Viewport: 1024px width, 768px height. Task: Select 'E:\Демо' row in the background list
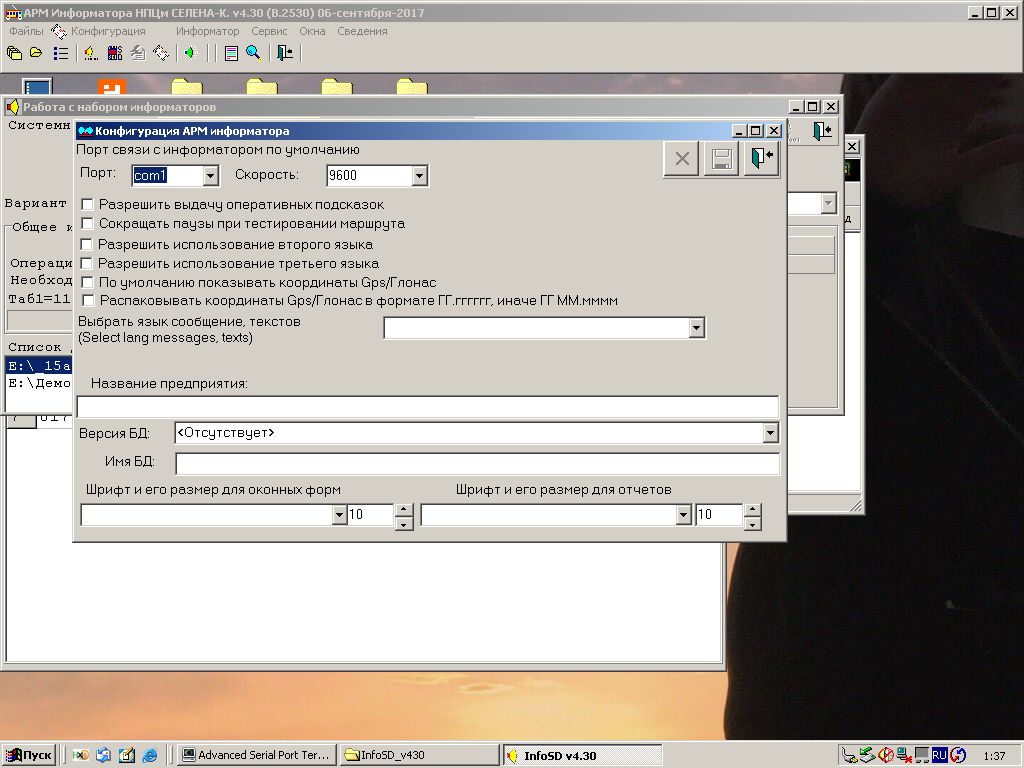(39, 383)
